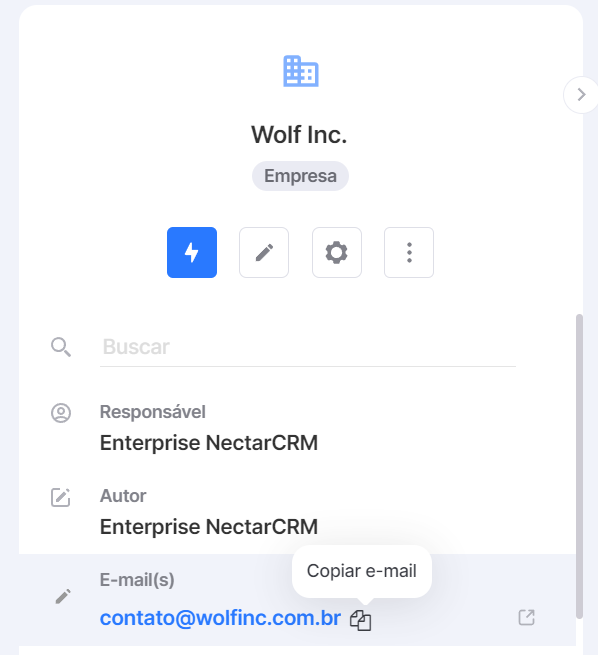Click the Wolf Inc. company name

299,135
